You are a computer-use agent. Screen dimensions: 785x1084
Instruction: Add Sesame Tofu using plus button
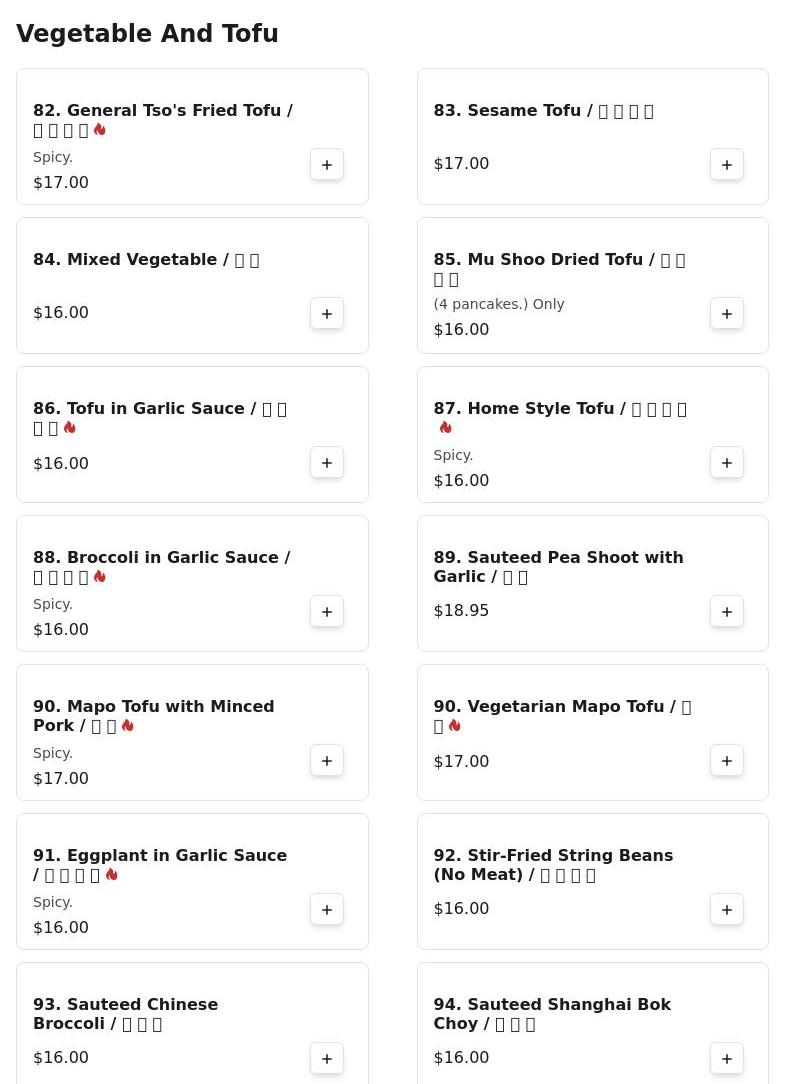(727, 165)
